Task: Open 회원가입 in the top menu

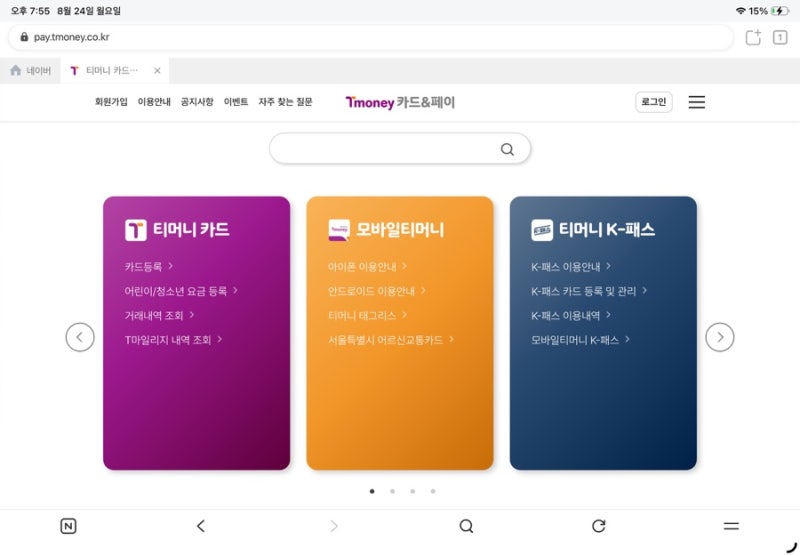Action: pos(111,102)
